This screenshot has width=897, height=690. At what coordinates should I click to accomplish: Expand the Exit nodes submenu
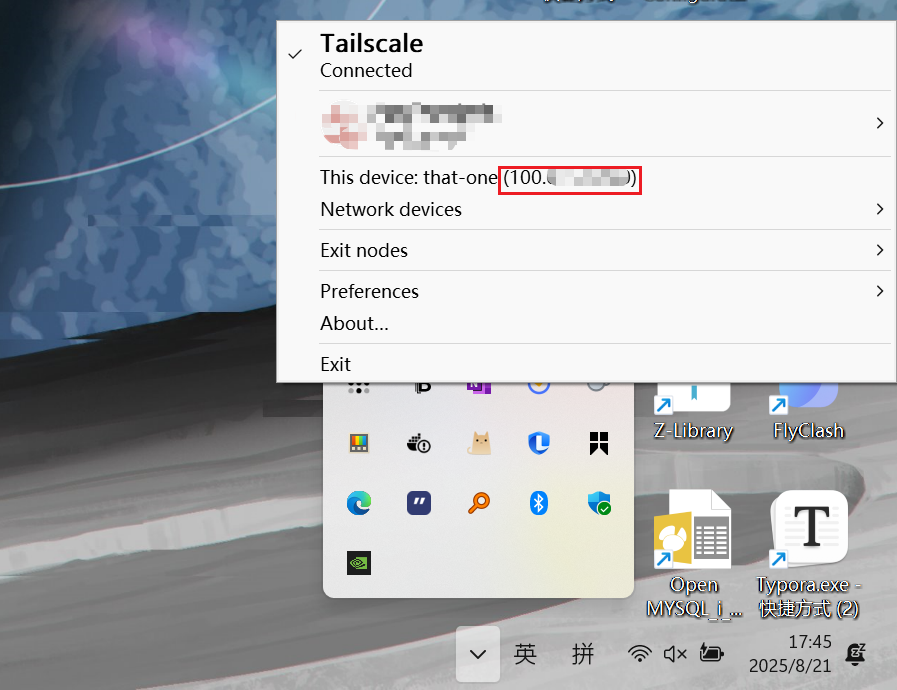(x=586, y=251)
